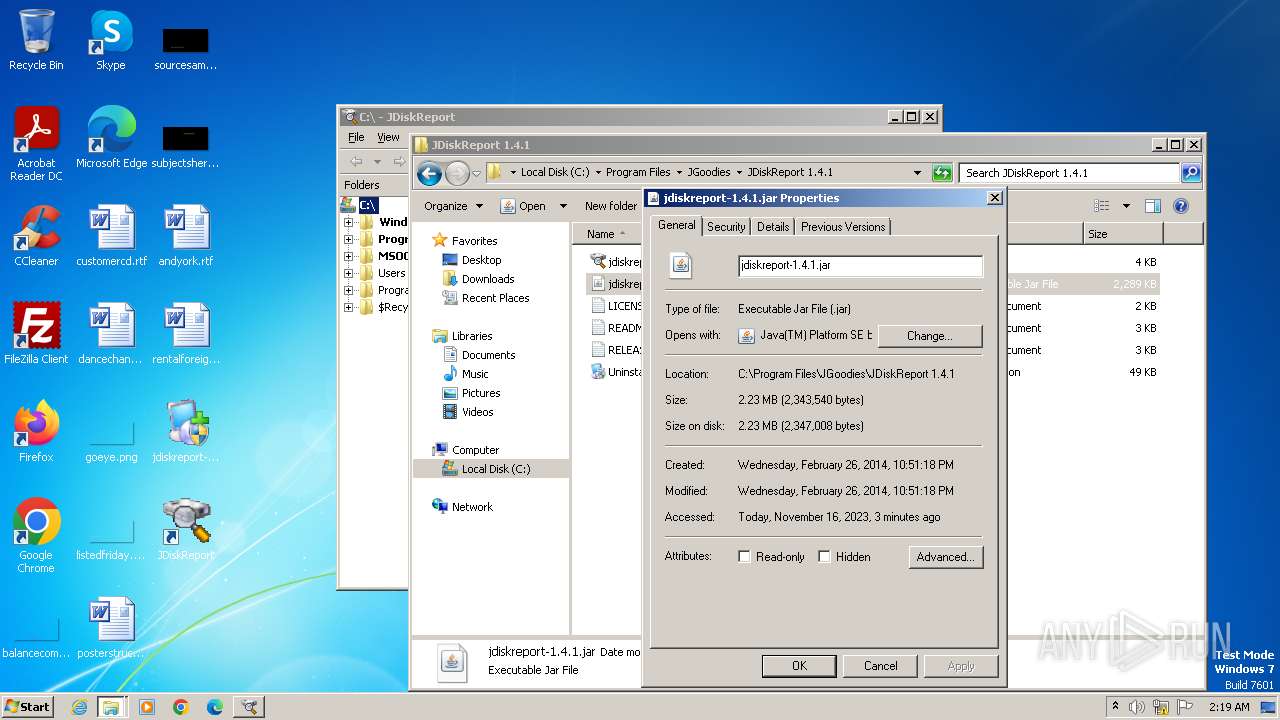The height and width of the screenshot is (720, 1280).
Task: Select andyork.rtf desktop file
Action: click(x=186, y=235)
